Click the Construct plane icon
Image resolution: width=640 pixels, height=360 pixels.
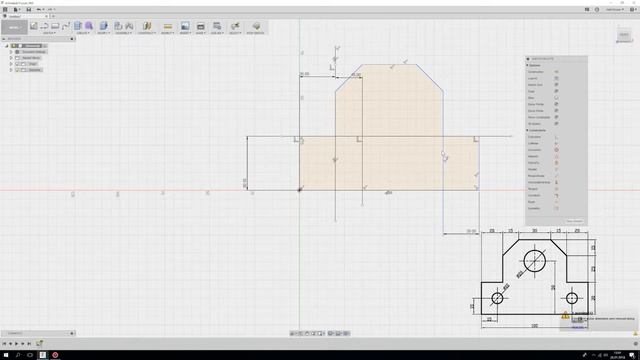pyautogui.click(x=147, y=26)
